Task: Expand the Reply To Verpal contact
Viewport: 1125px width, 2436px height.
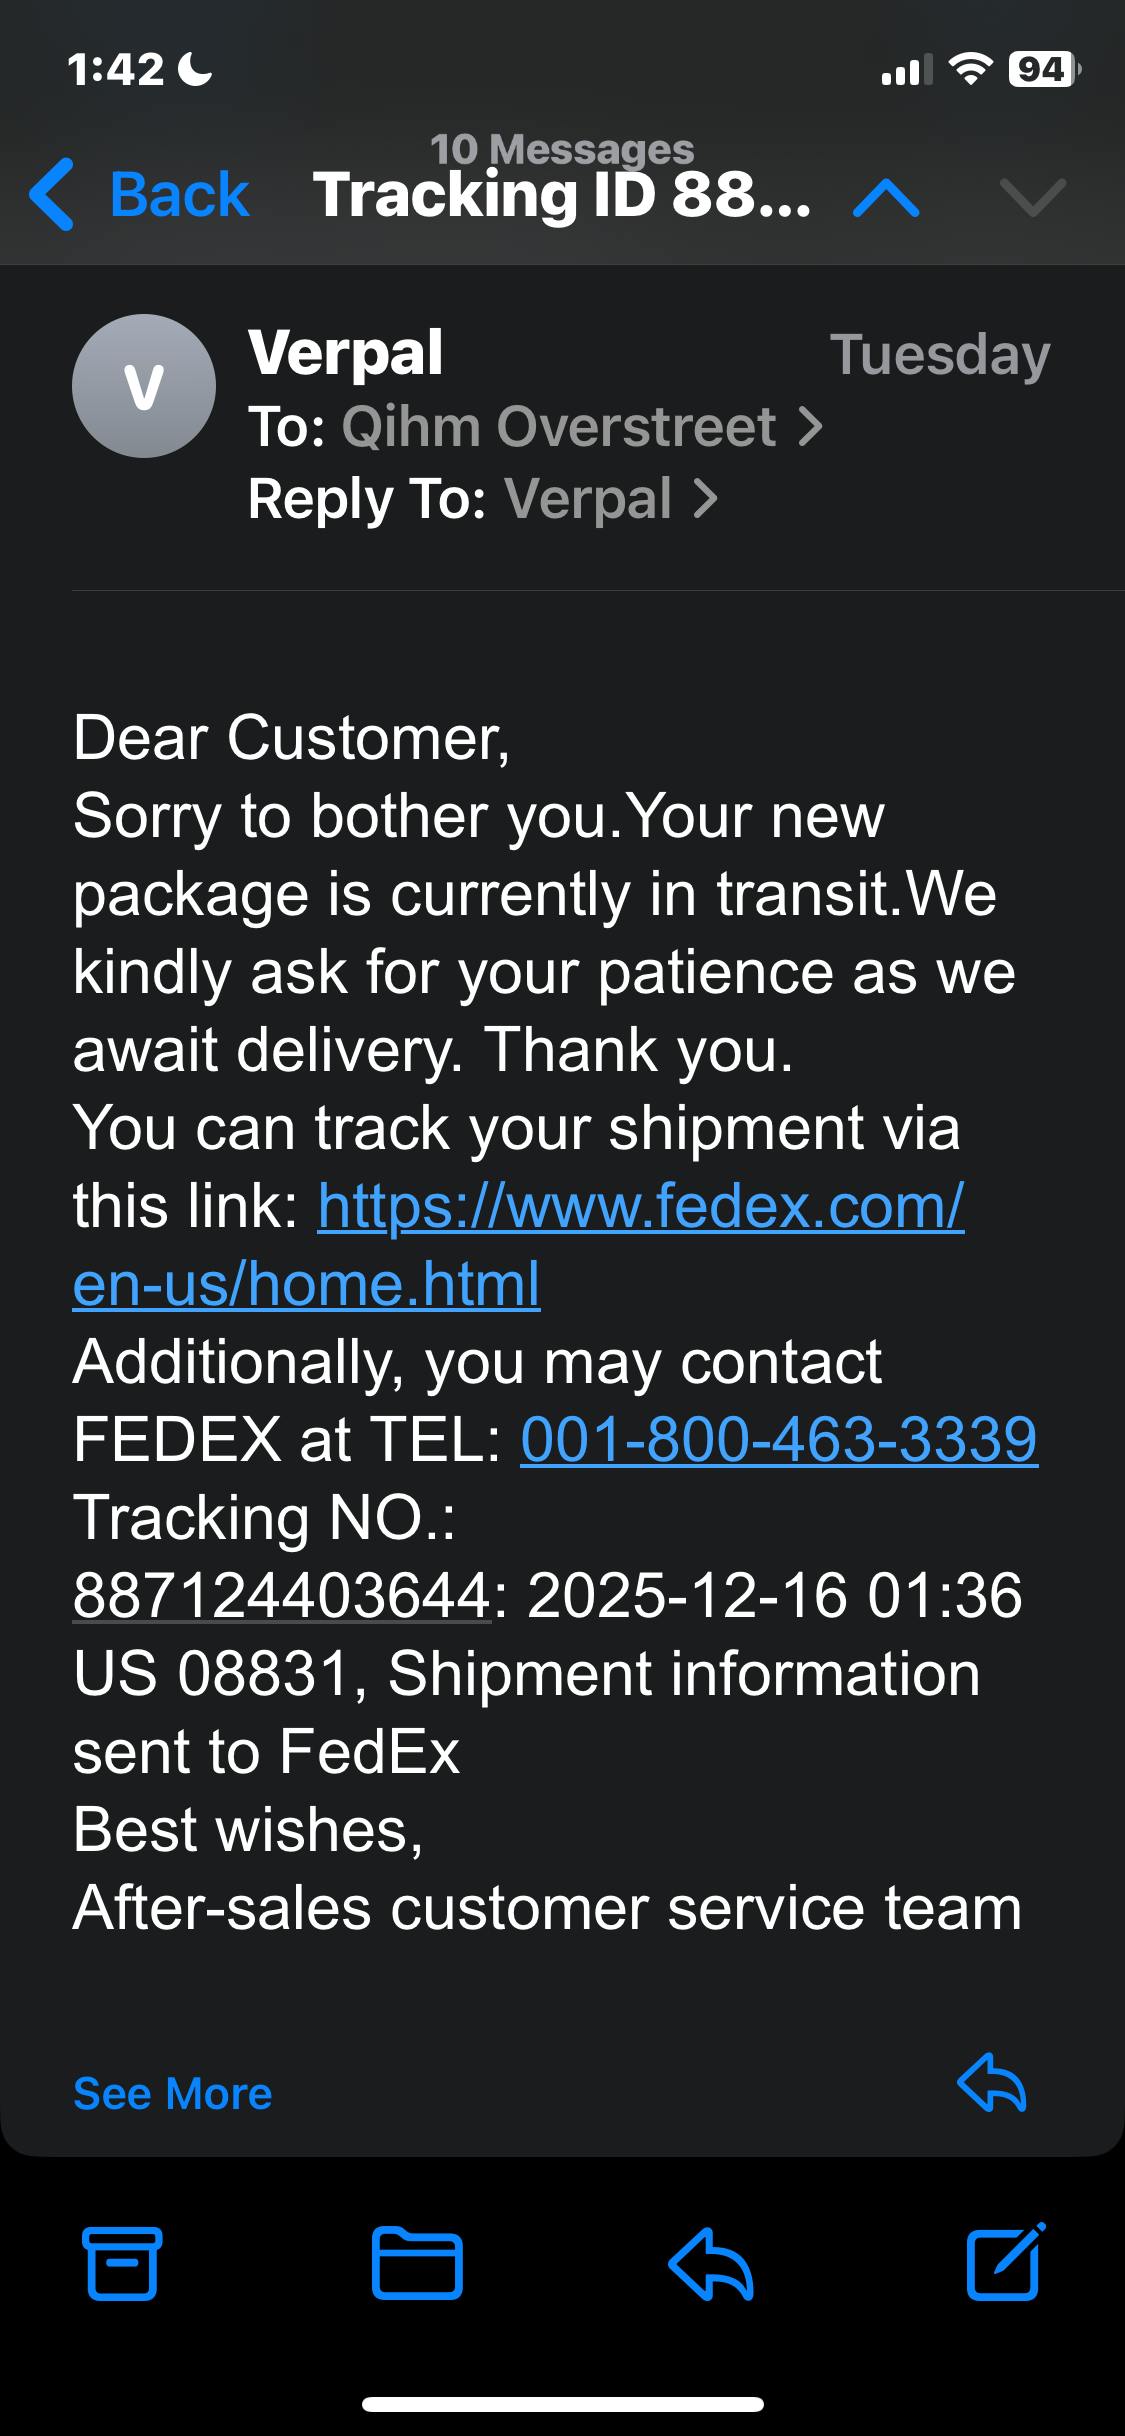Action: point(610,499)
